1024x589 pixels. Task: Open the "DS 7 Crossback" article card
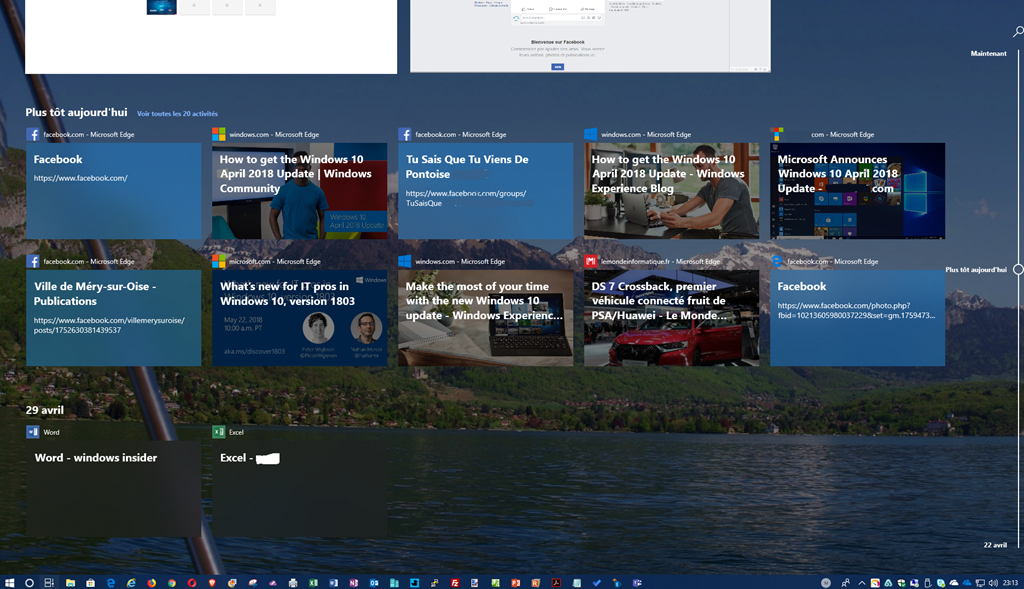point(671,318)
